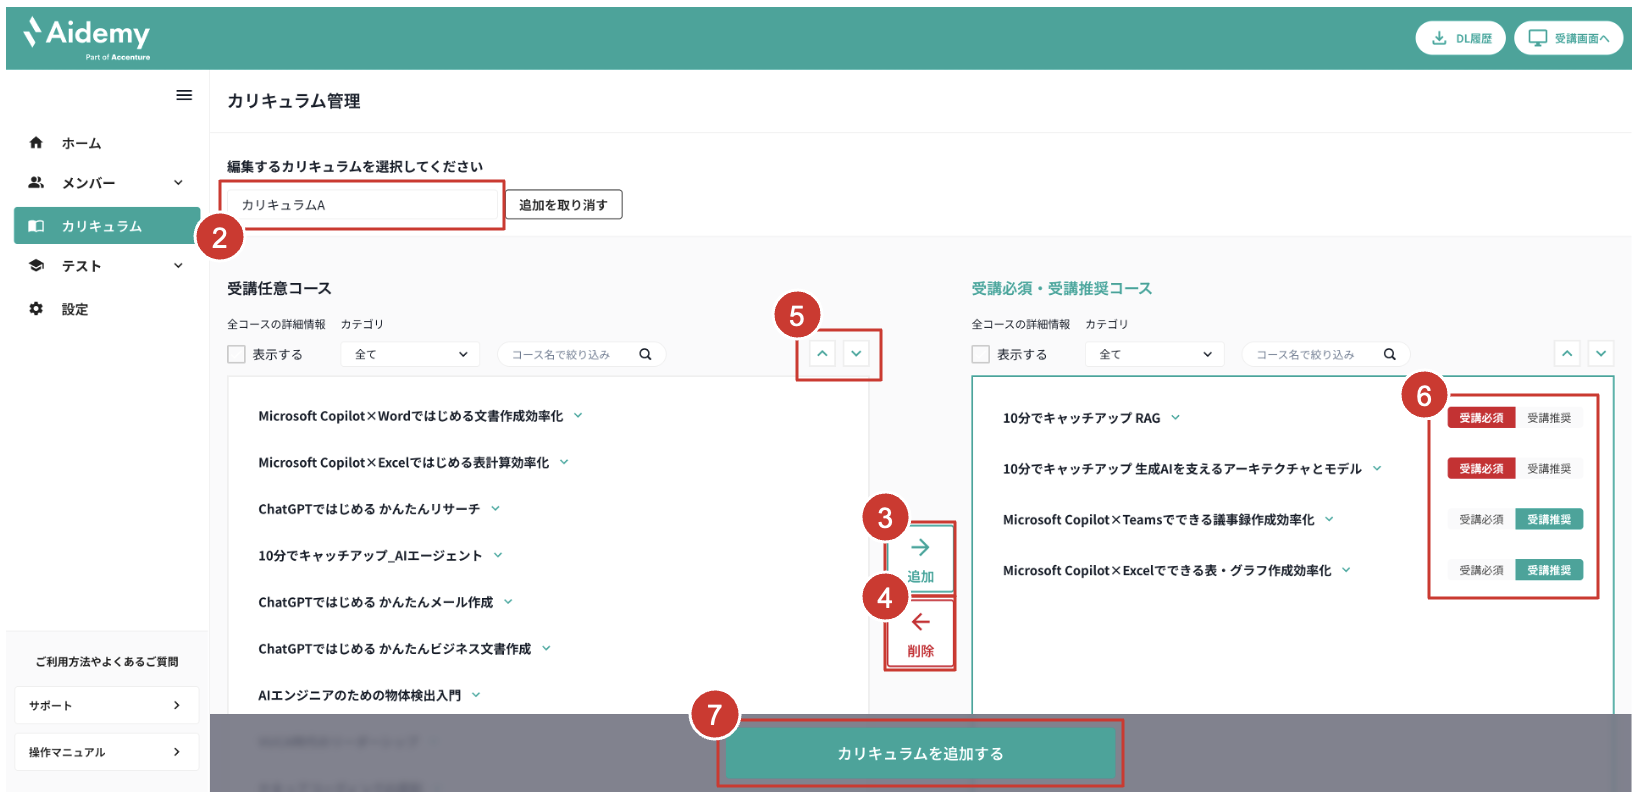Click the up arrow above 受講必須 course list
This screenshot has width=1640, height=802.
(x=1567, y=354)
